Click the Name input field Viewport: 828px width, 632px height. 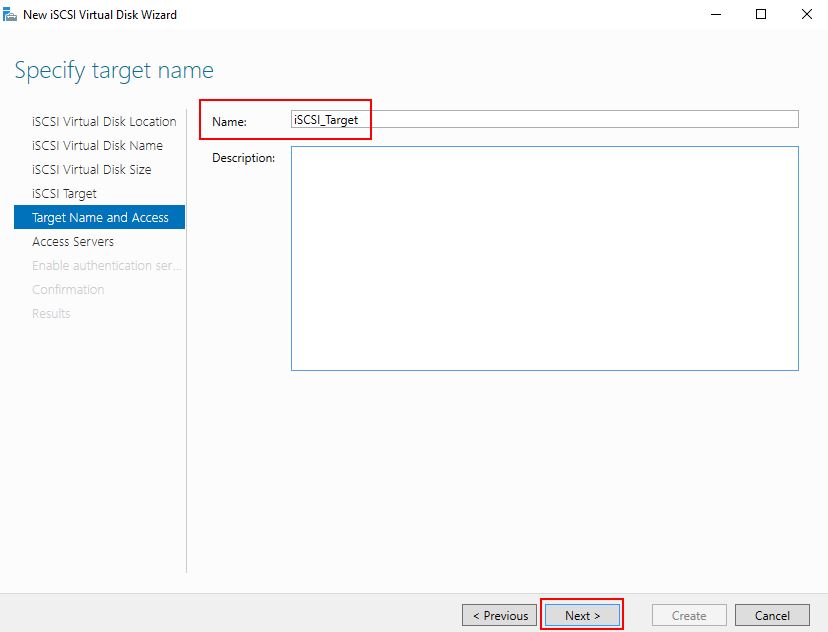pyautogui.click(x=544, y=119)
